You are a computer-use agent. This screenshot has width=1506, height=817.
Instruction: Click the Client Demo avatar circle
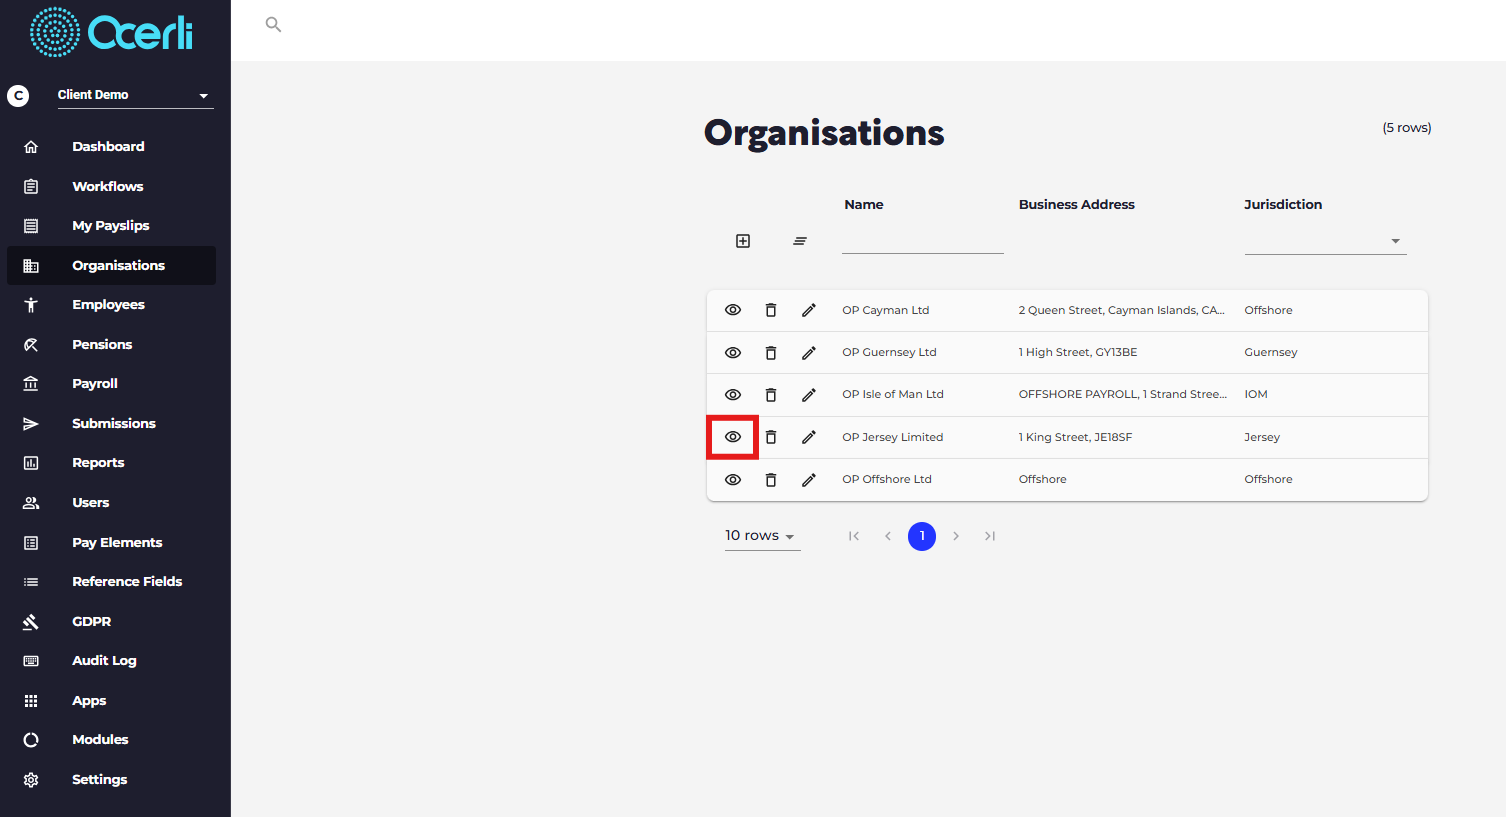coord(18,95)
